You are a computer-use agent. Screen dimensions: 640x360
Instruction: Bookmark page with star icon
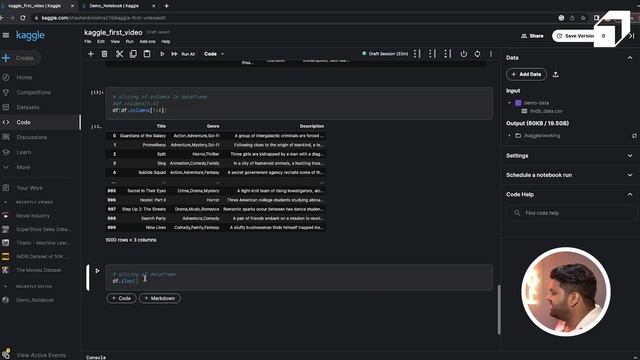tap(583, 18)
